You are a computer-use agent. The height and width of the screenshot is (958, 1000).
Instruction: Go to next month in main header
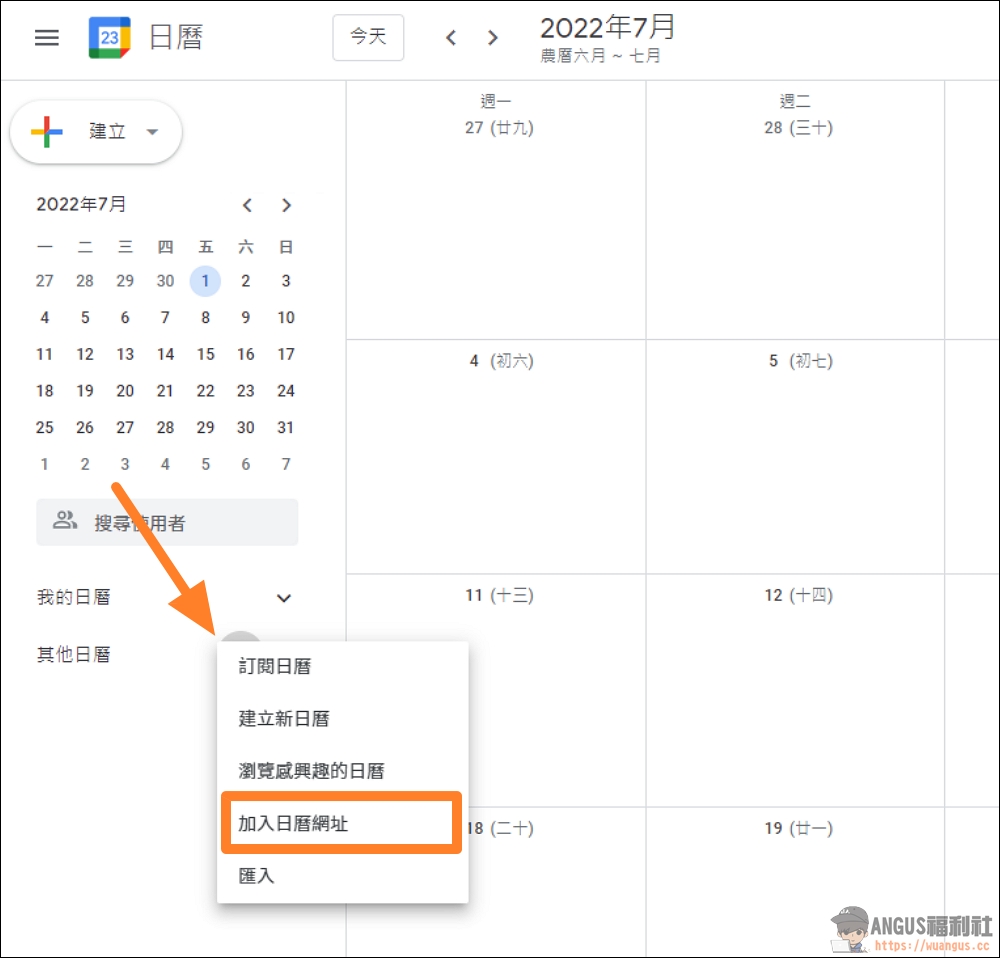pos(492,38)
